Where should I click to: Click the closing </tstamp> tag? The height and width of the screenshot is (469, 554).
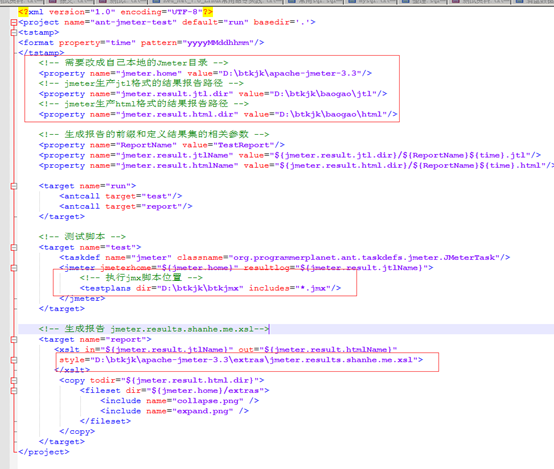[41, 53]
